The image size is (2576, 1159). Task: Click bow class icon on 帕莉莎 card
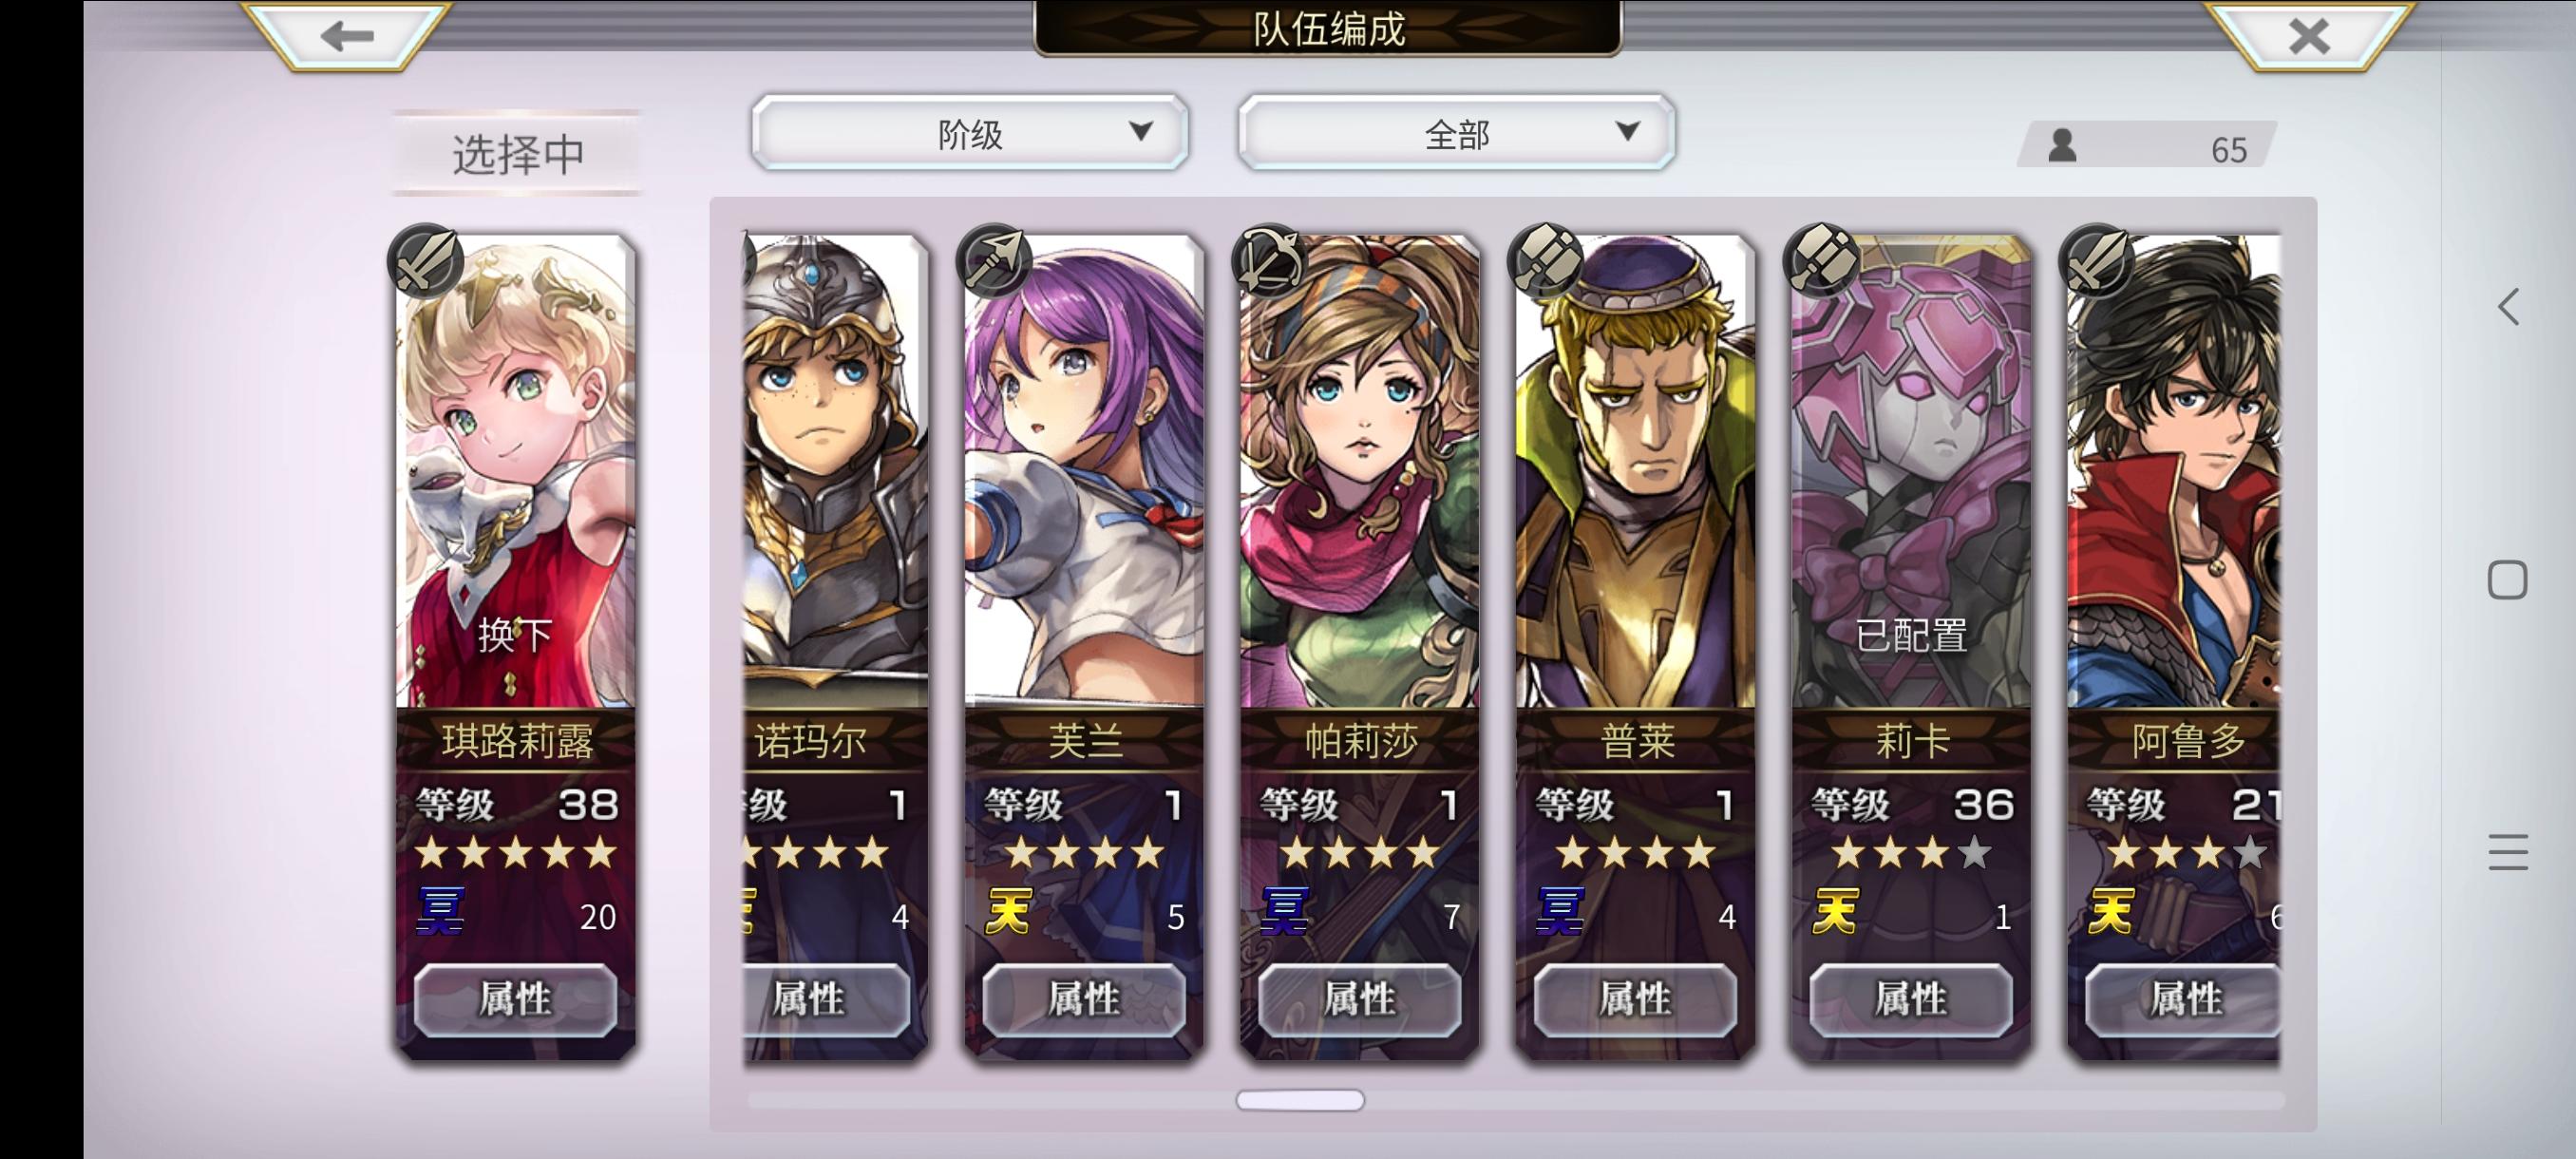coord(1270,260)
